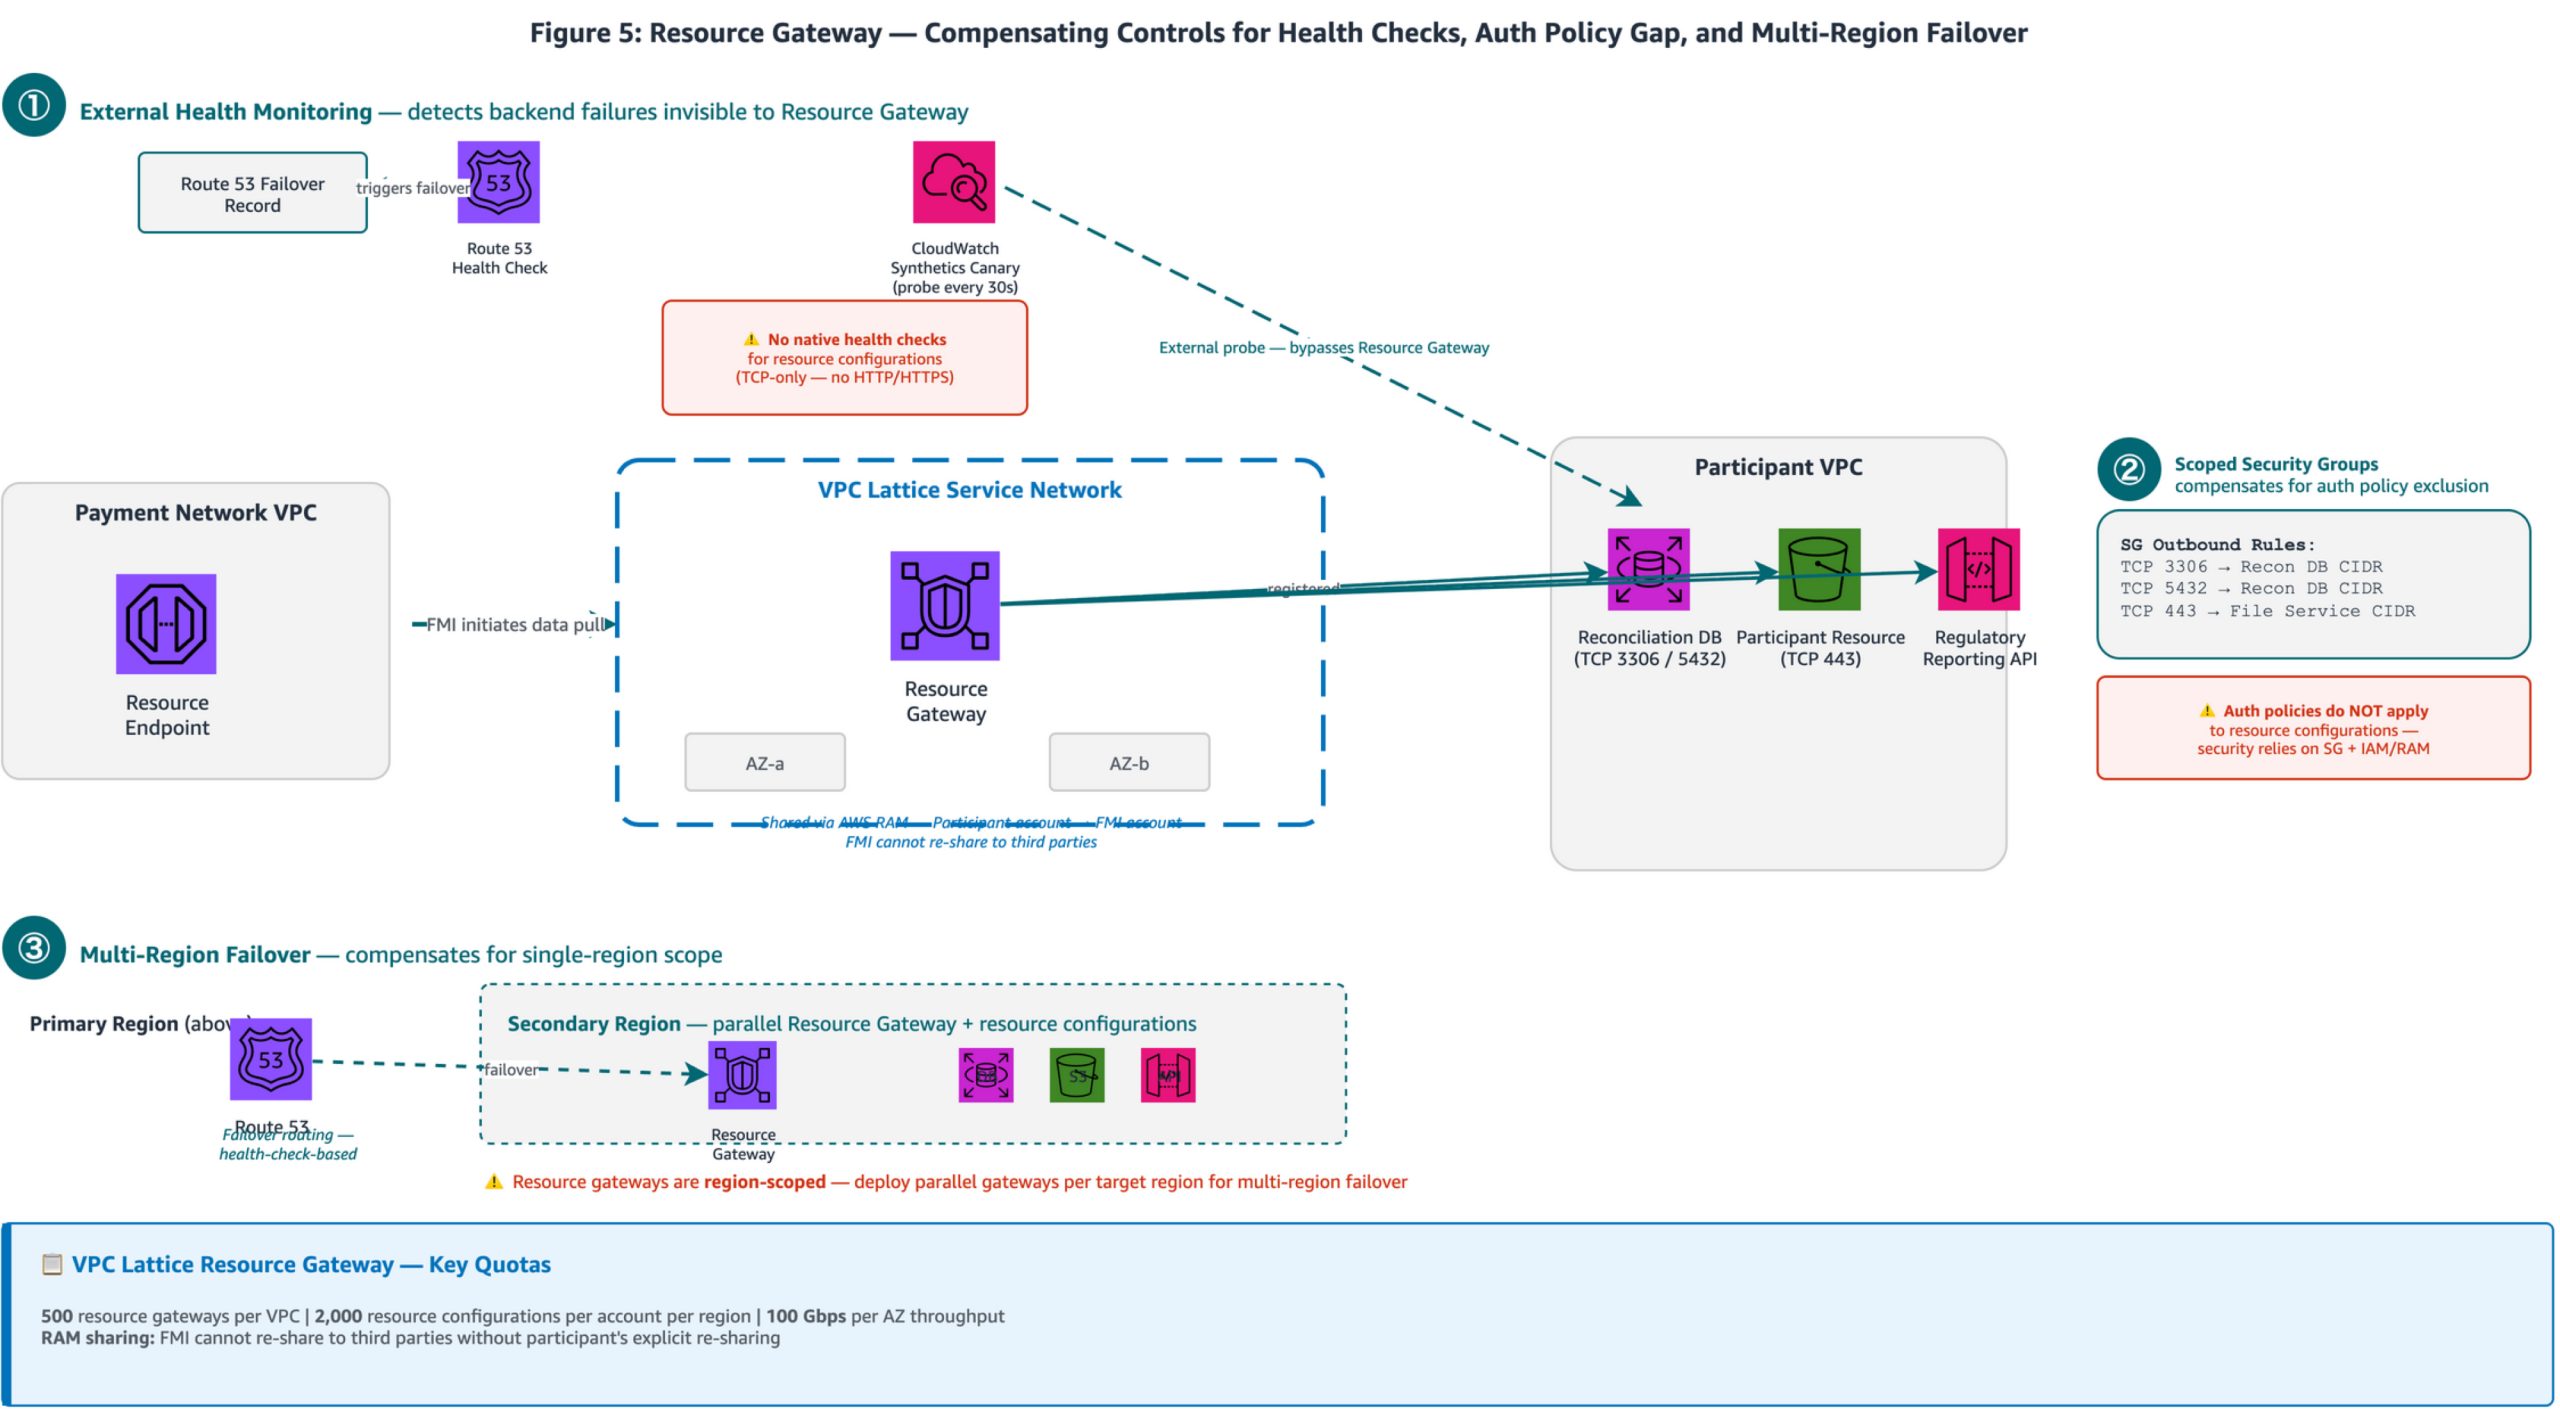The height and width of the screenshot is (1409, 2560).
Task: Click 'TCP 5432 → Recon DB CIDR' rule
Action: 2250,589
